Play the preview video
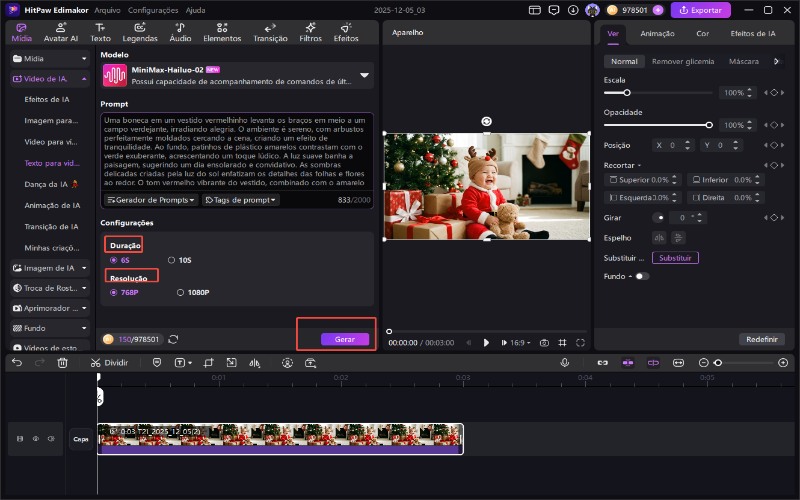Viewport: 800px width, 500px height. pyautogui.click(x=486, y=343)
